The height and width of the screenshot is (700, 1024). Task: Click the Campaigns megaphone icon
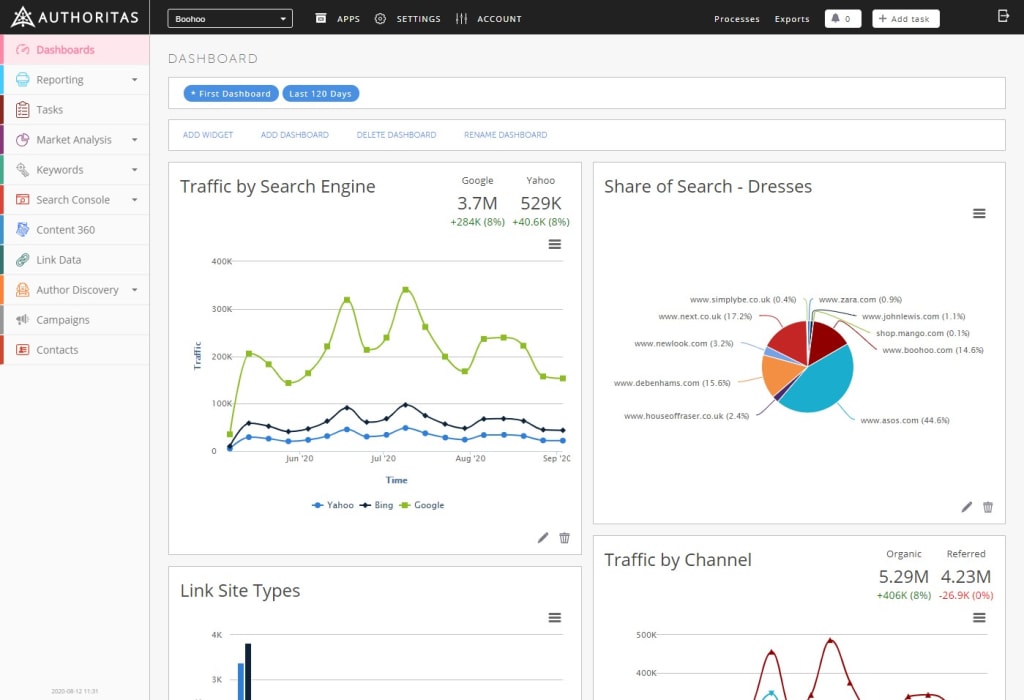[x=23, y=320]
